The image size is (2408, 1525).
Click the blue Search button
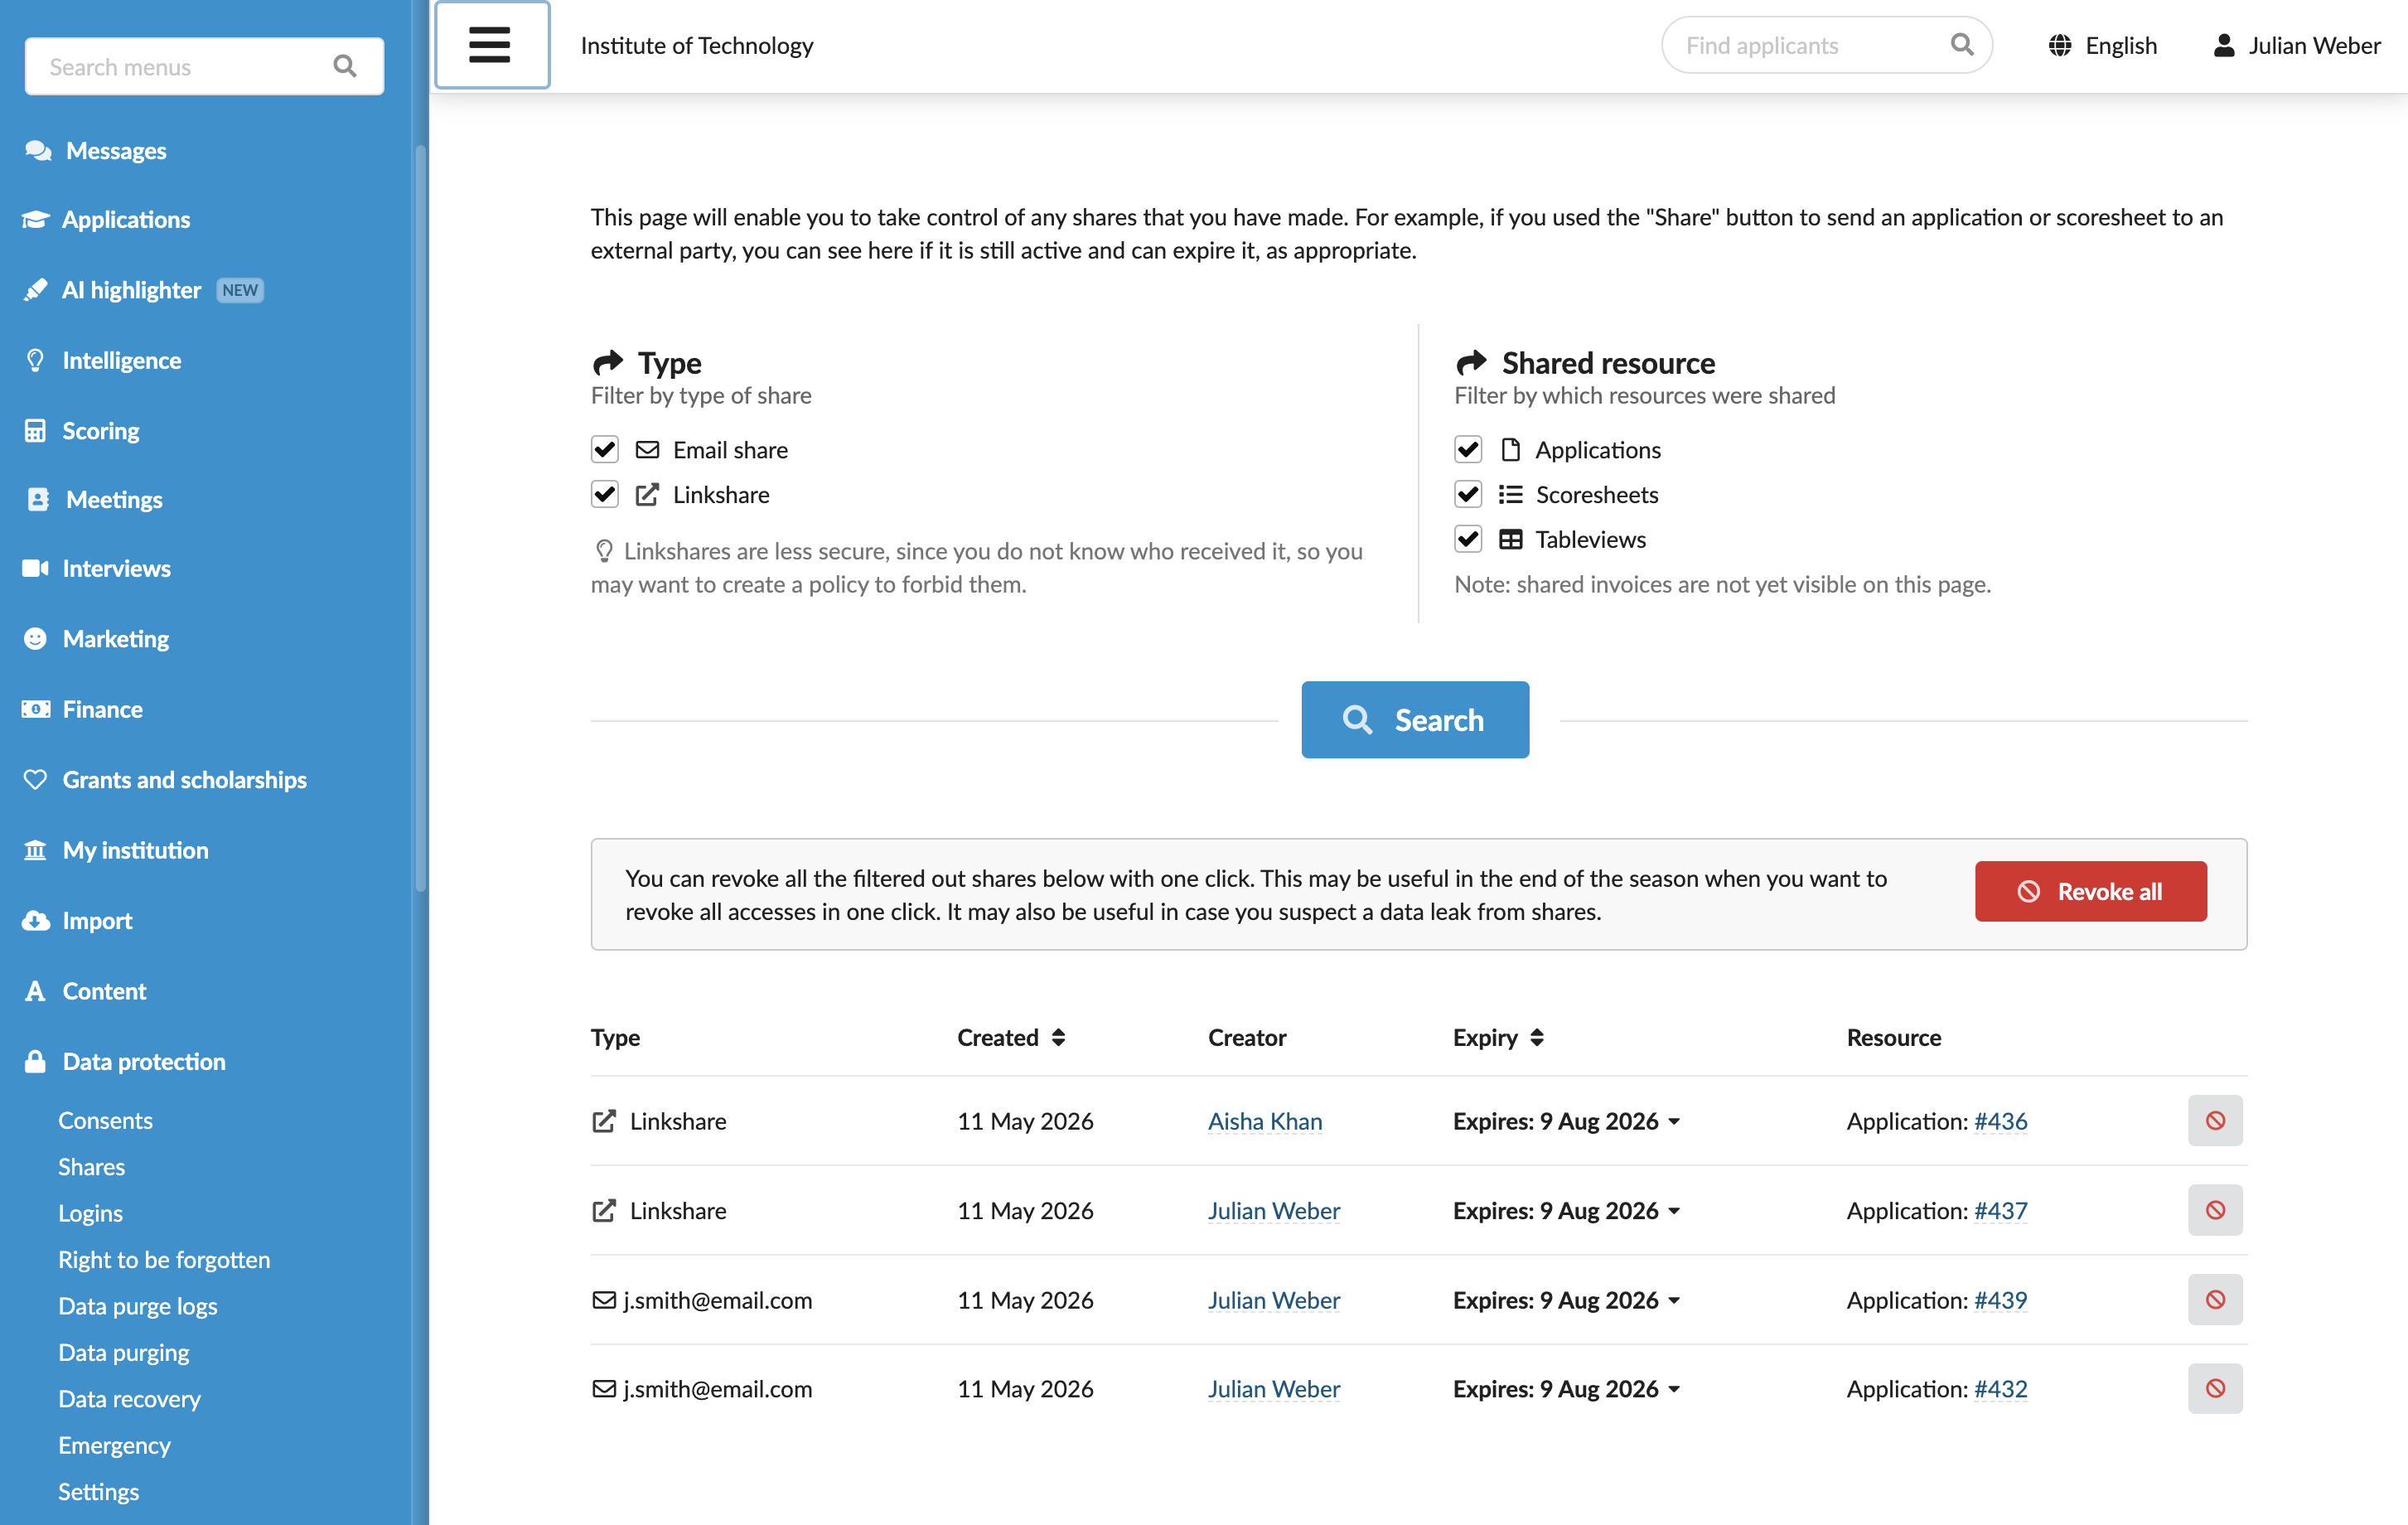1415,720
